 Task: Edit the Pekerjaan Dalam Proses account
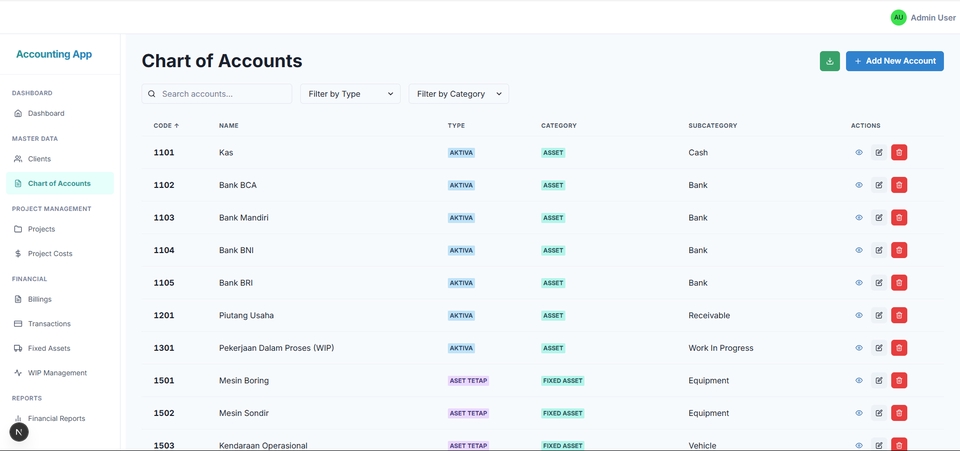(x=879, y=348)
